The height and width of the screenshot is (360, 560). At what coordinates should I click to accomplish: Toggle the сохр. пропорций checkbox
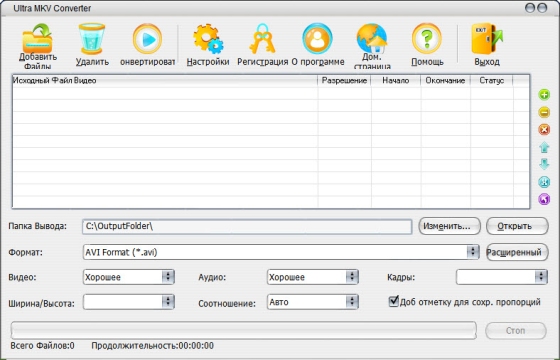394,301
